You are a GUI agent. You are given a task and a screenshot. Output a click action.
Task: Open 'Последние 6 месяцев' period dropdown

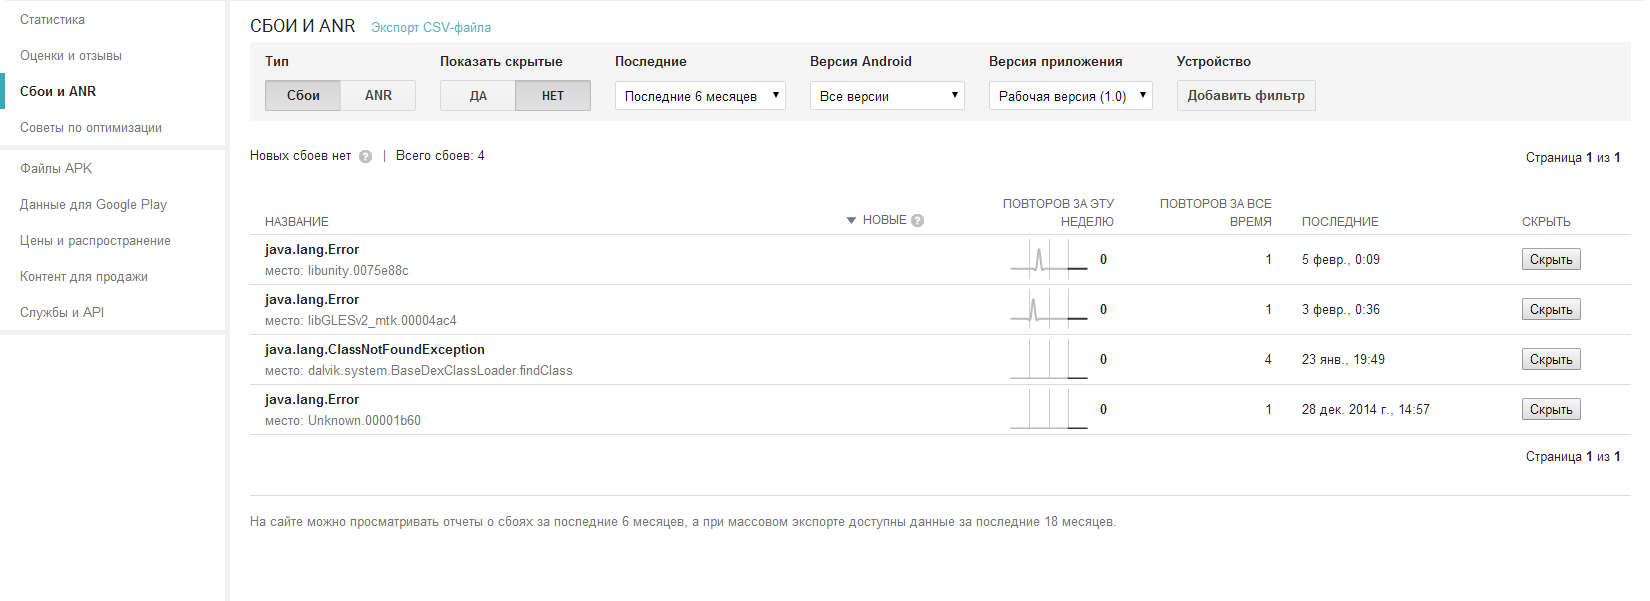(700, 96)
